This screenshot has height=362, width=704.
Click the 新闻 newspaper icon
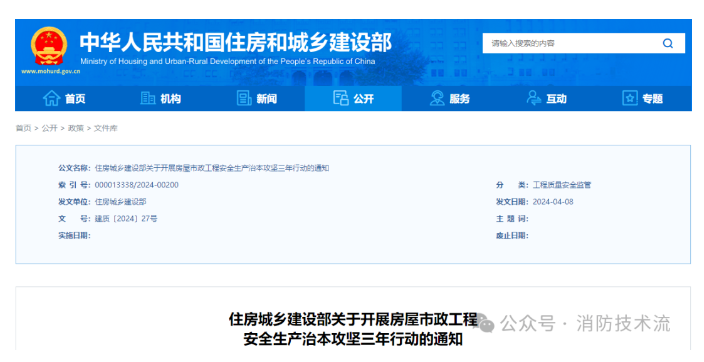(244, 98)
